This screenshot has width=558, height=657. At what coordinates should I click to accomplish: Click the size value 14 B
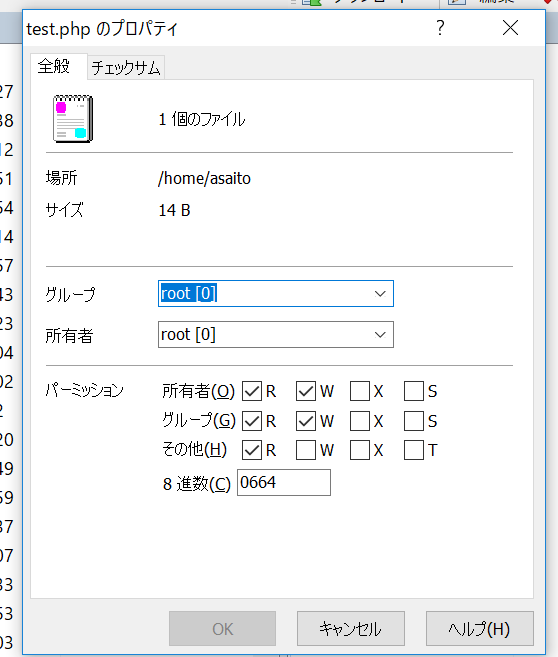click(174, 210)
